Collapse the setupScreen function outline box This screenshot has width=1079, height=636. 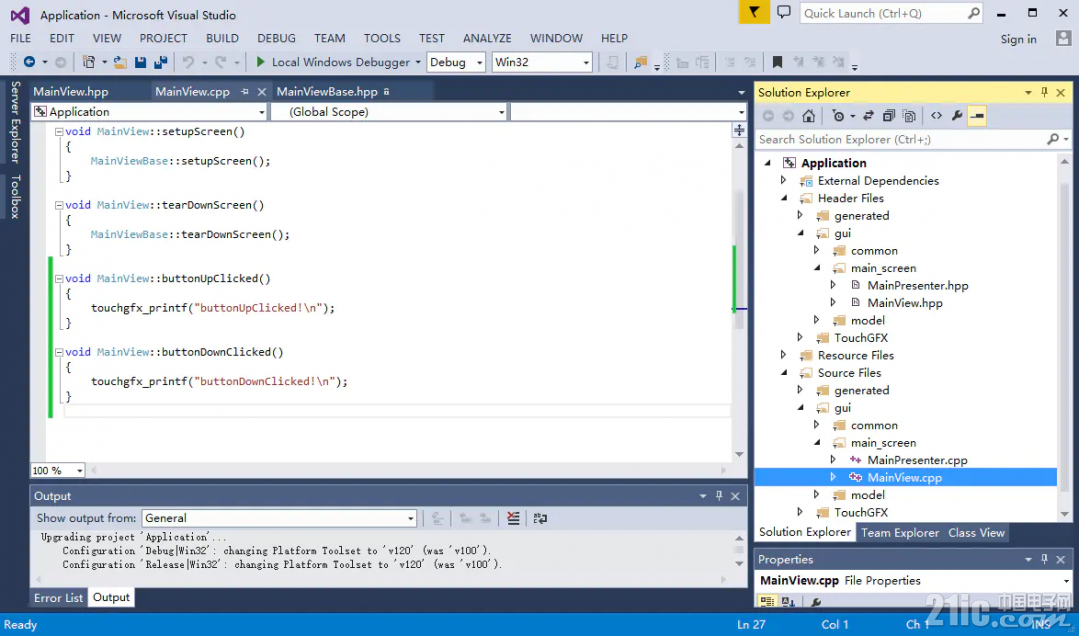point(59,131)
